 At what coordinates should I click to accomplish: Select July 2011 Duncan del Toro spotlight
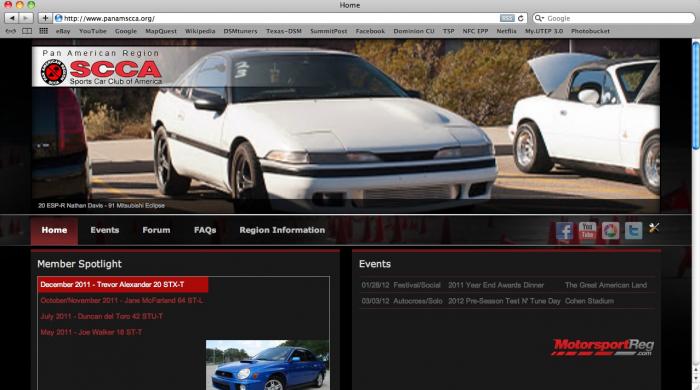[x=101, y=316]
